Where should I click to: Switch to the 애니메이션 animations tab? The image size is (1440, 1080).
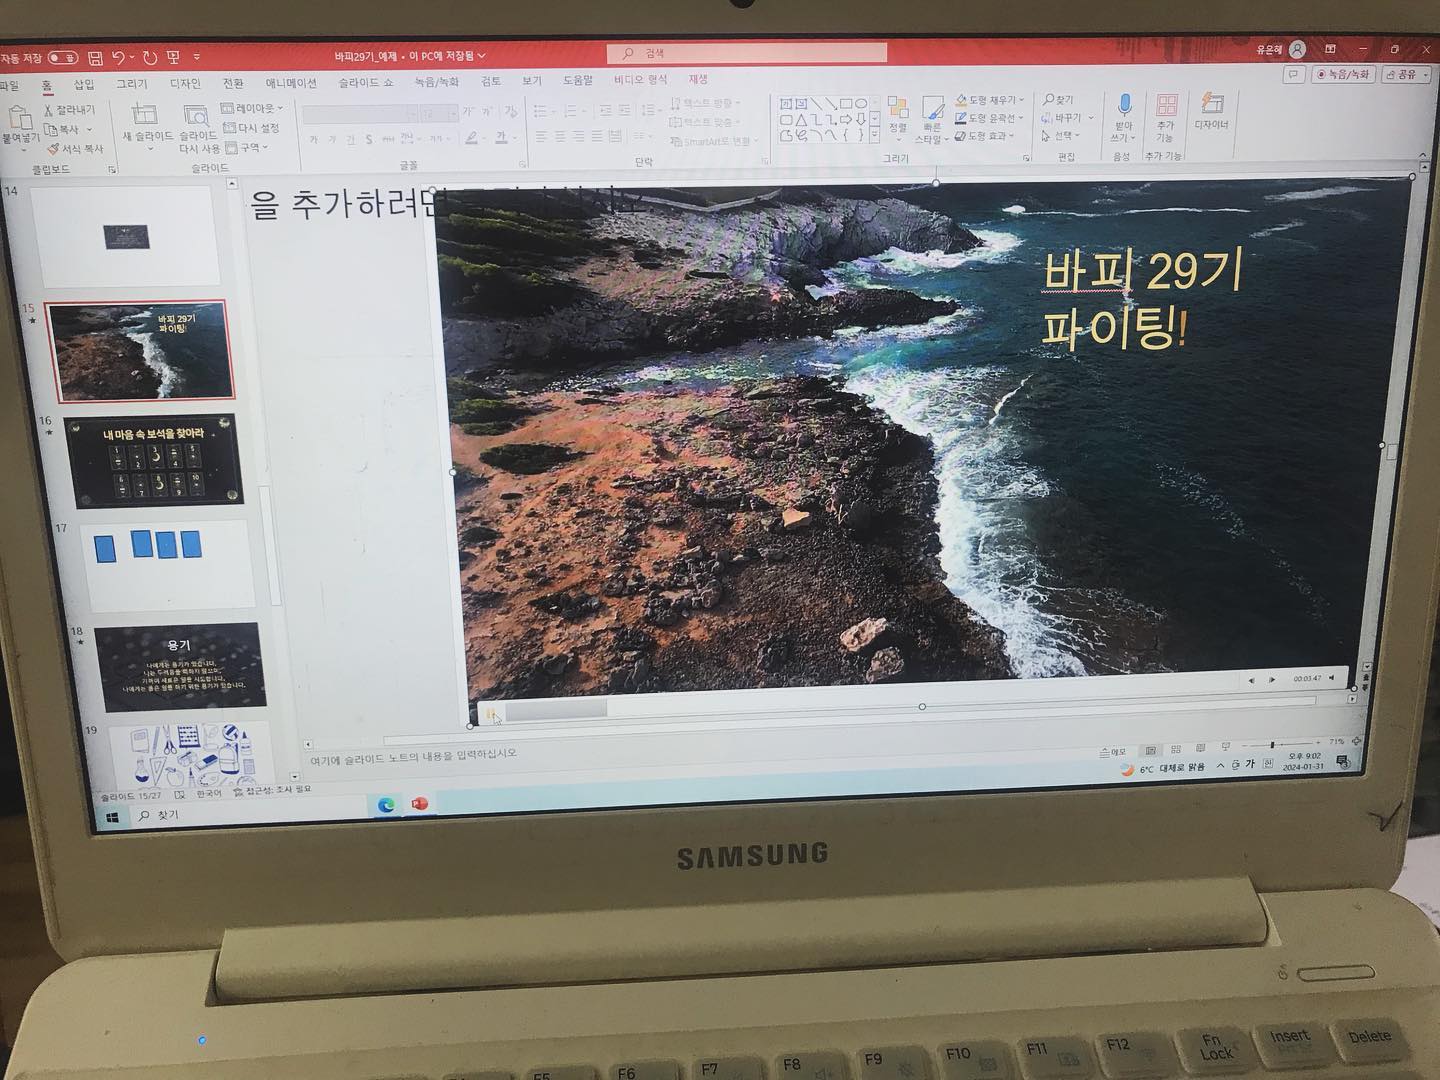click(x=290, y=83)
